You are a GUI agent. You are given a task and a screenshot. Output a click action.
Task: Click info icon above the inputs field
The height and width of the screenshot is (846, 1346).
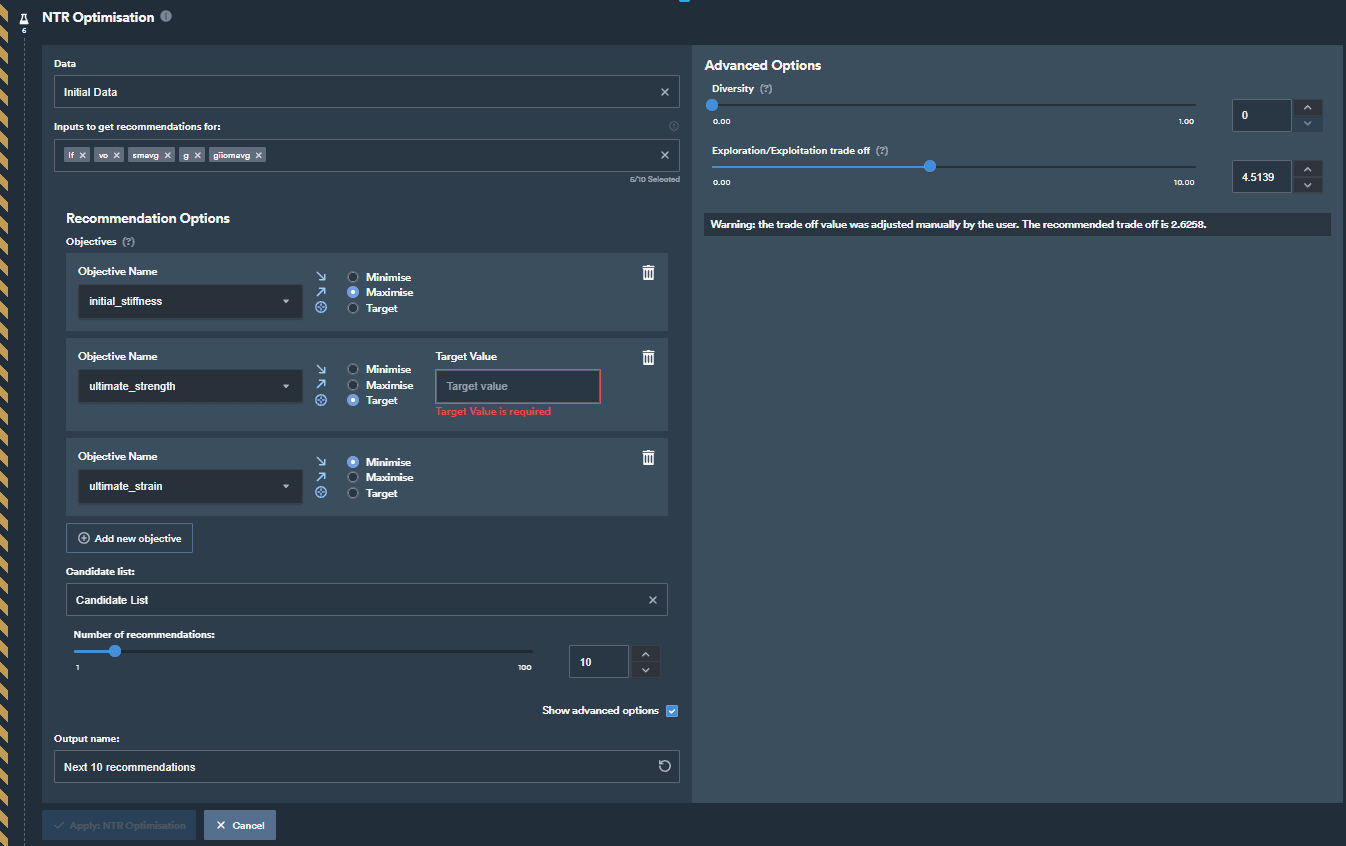coord(673,126)
